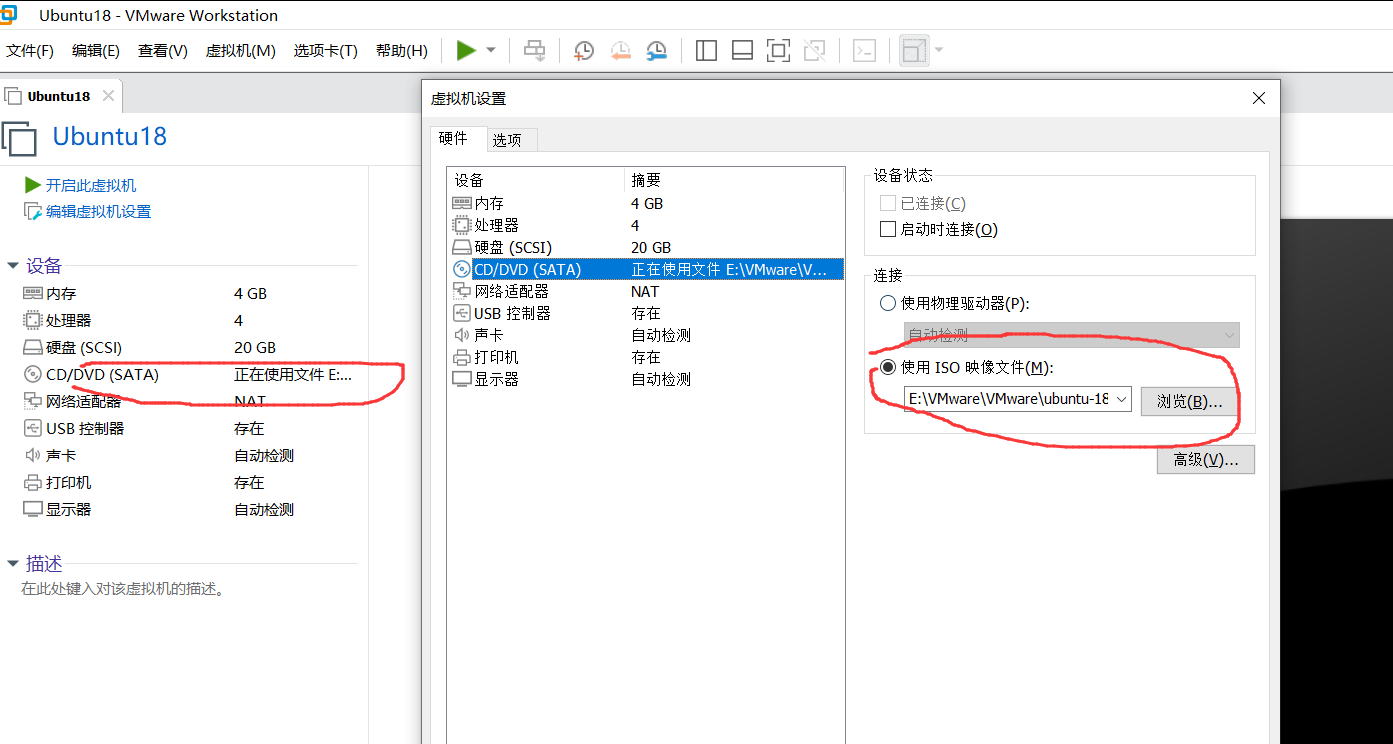Collapse the 设备 section
Screen dimensions: 1393x744
(13, 266)
